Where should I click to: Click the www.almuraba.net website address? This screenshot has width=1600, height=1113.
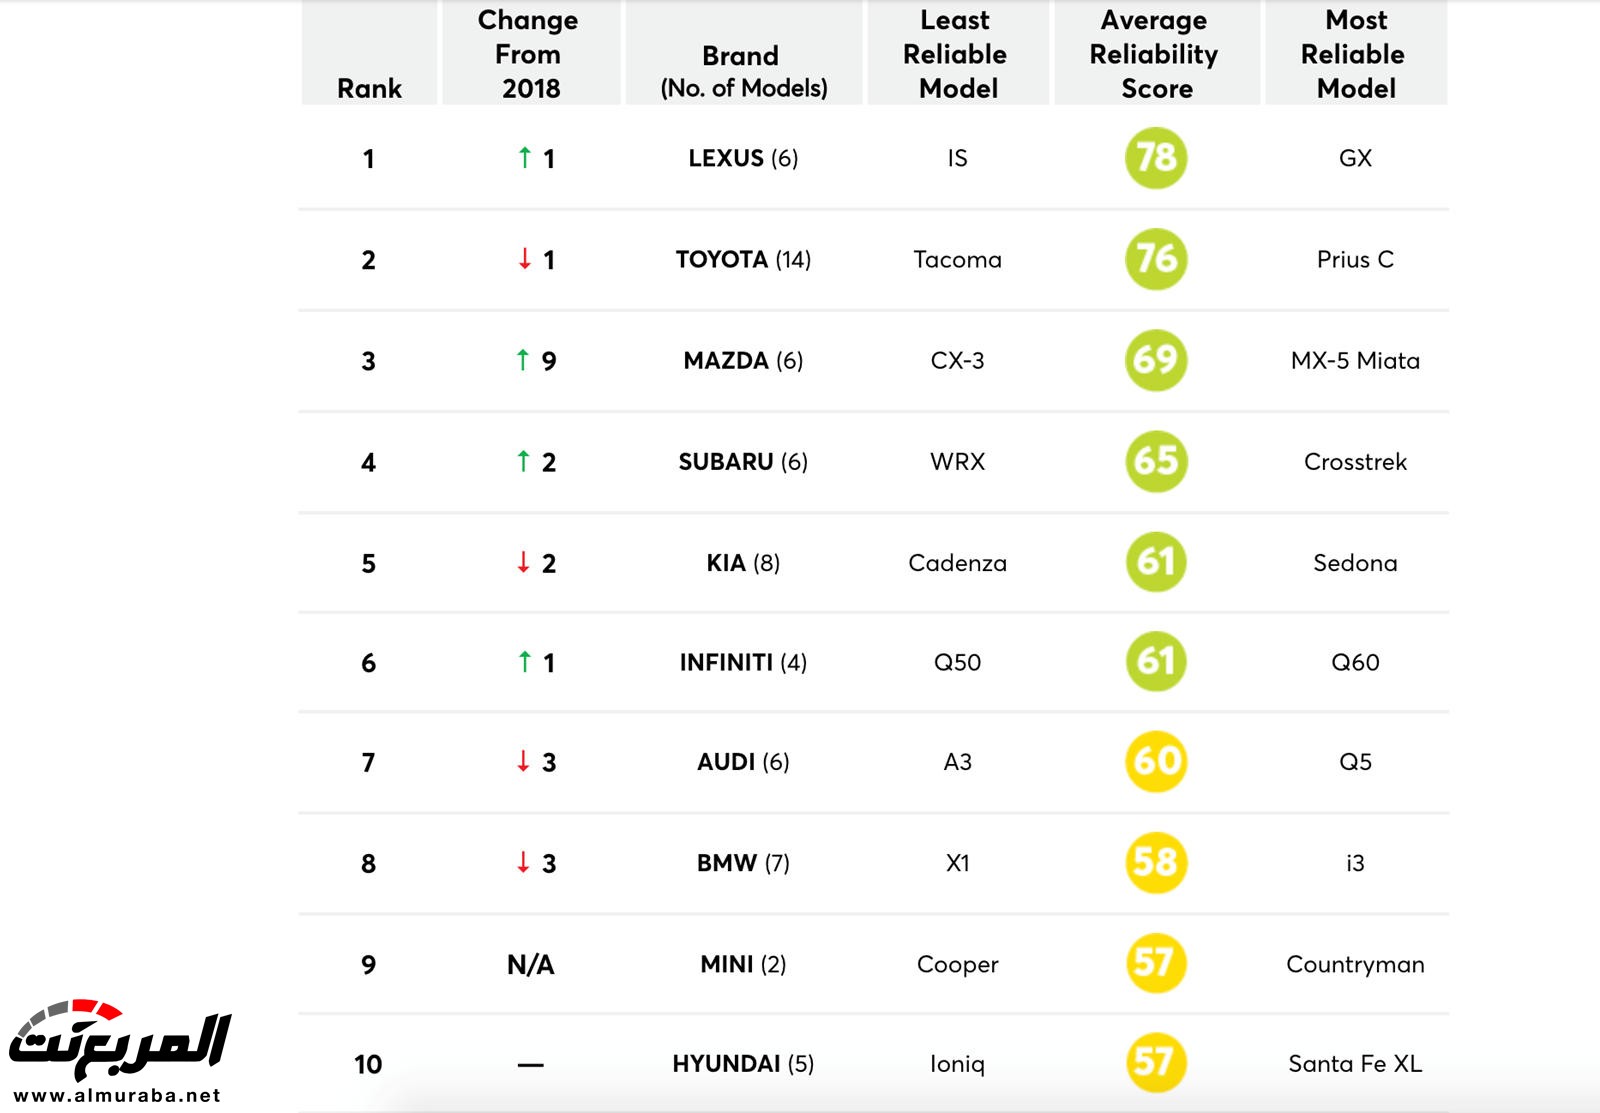(x=118, y=1096)
